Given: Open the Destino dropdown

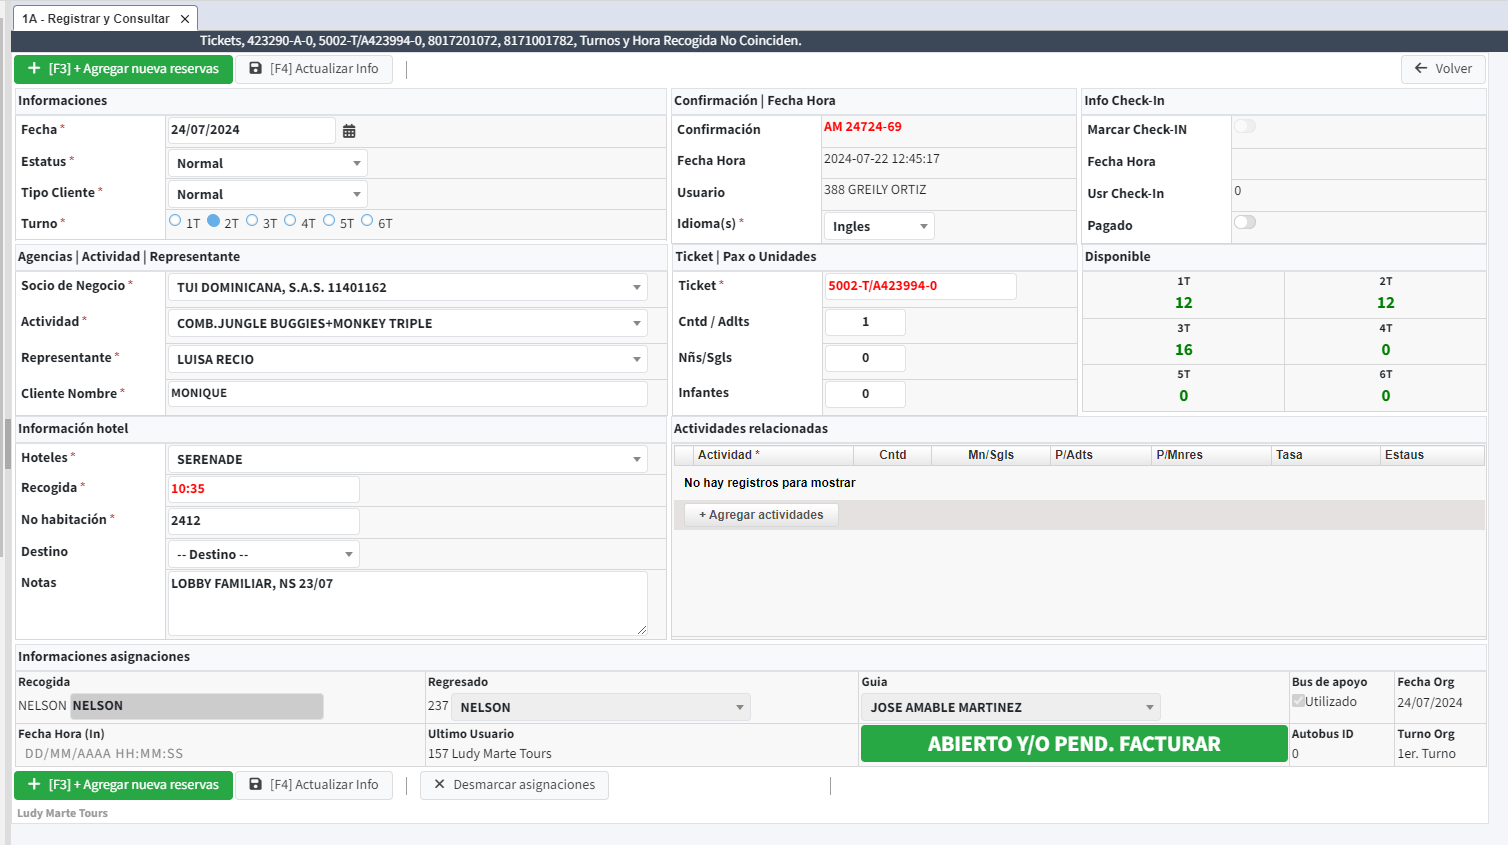Looking at the screenshot, I should [x=263, y=554].
